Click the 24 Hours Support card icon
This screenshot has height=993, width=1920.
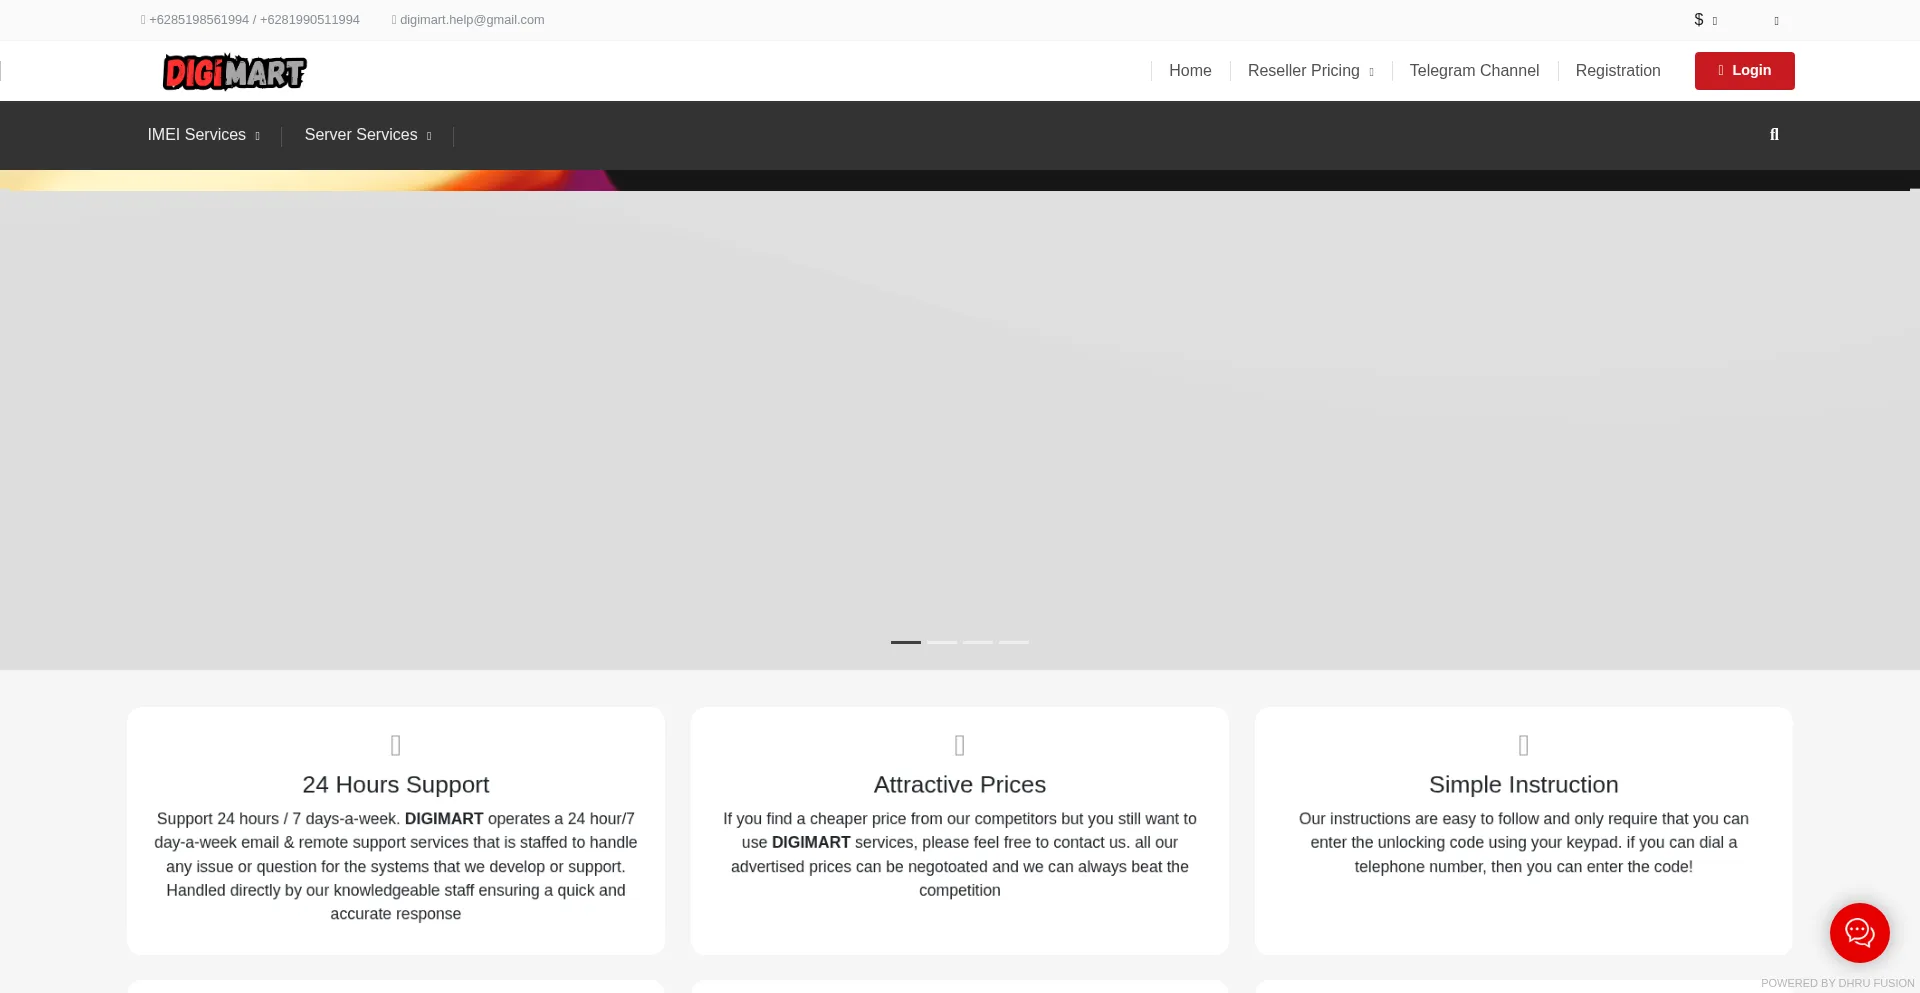pos(396,745)
